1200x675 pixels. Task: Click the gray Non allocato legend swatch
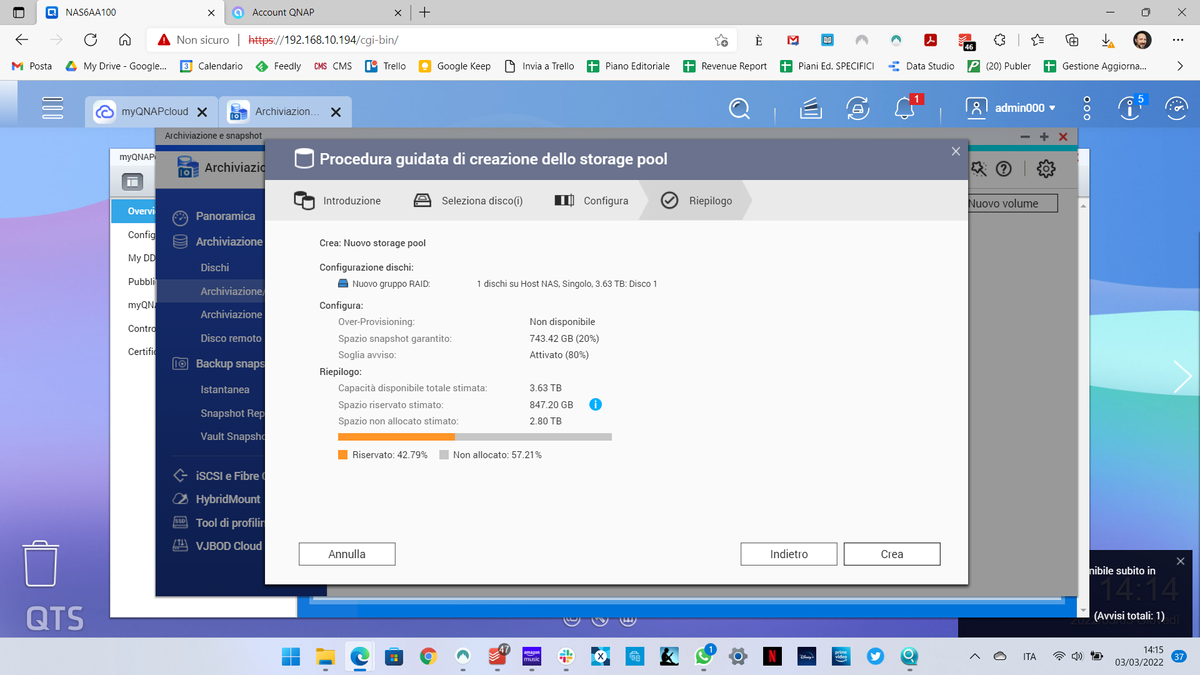444,455
